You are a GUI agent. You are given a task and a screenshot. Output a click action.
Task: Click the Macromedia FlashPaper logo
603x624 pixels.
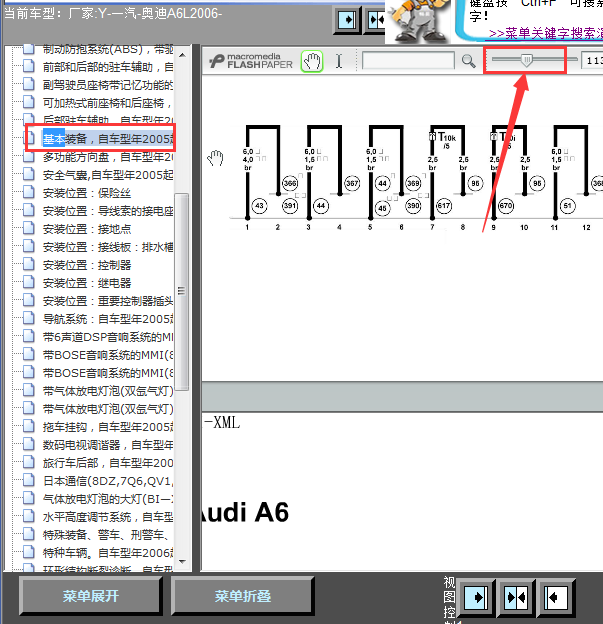(251, 61)
